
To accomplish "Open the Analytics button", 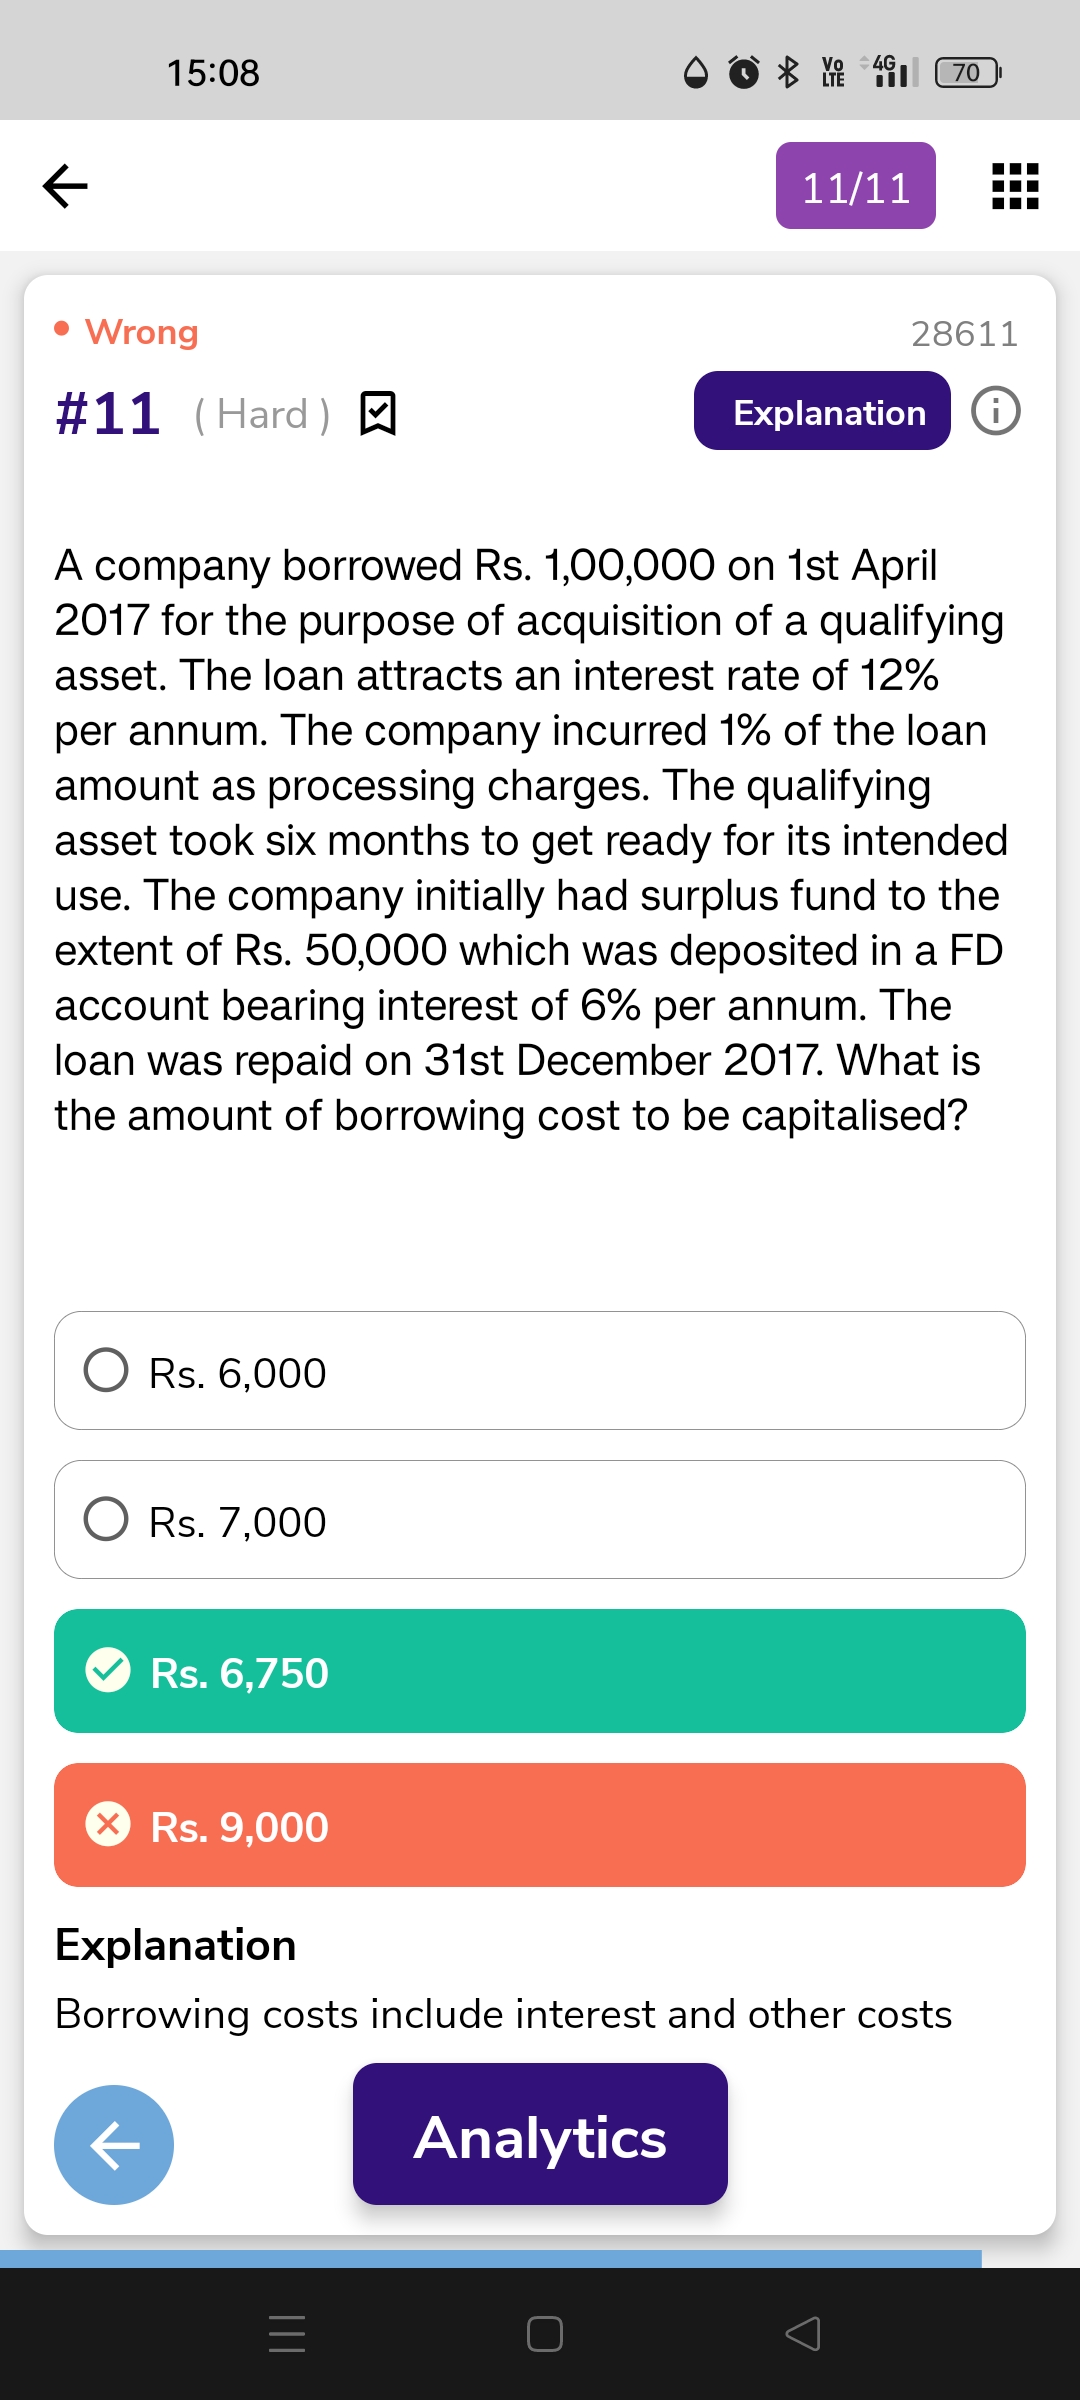I will click(x=540, y=2134).
